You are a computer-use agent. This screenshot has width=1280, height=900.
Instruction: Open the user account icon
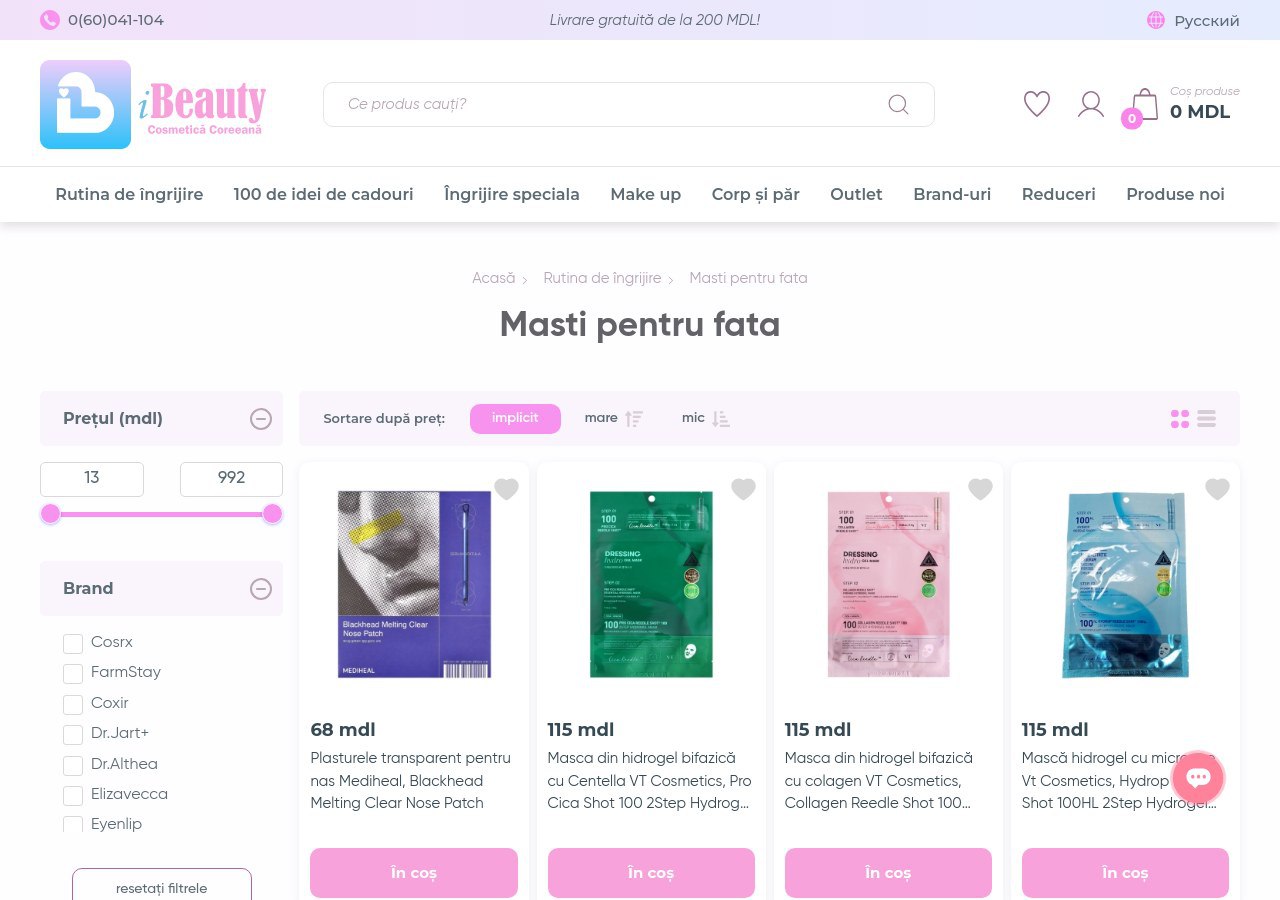click(1091, 104)
